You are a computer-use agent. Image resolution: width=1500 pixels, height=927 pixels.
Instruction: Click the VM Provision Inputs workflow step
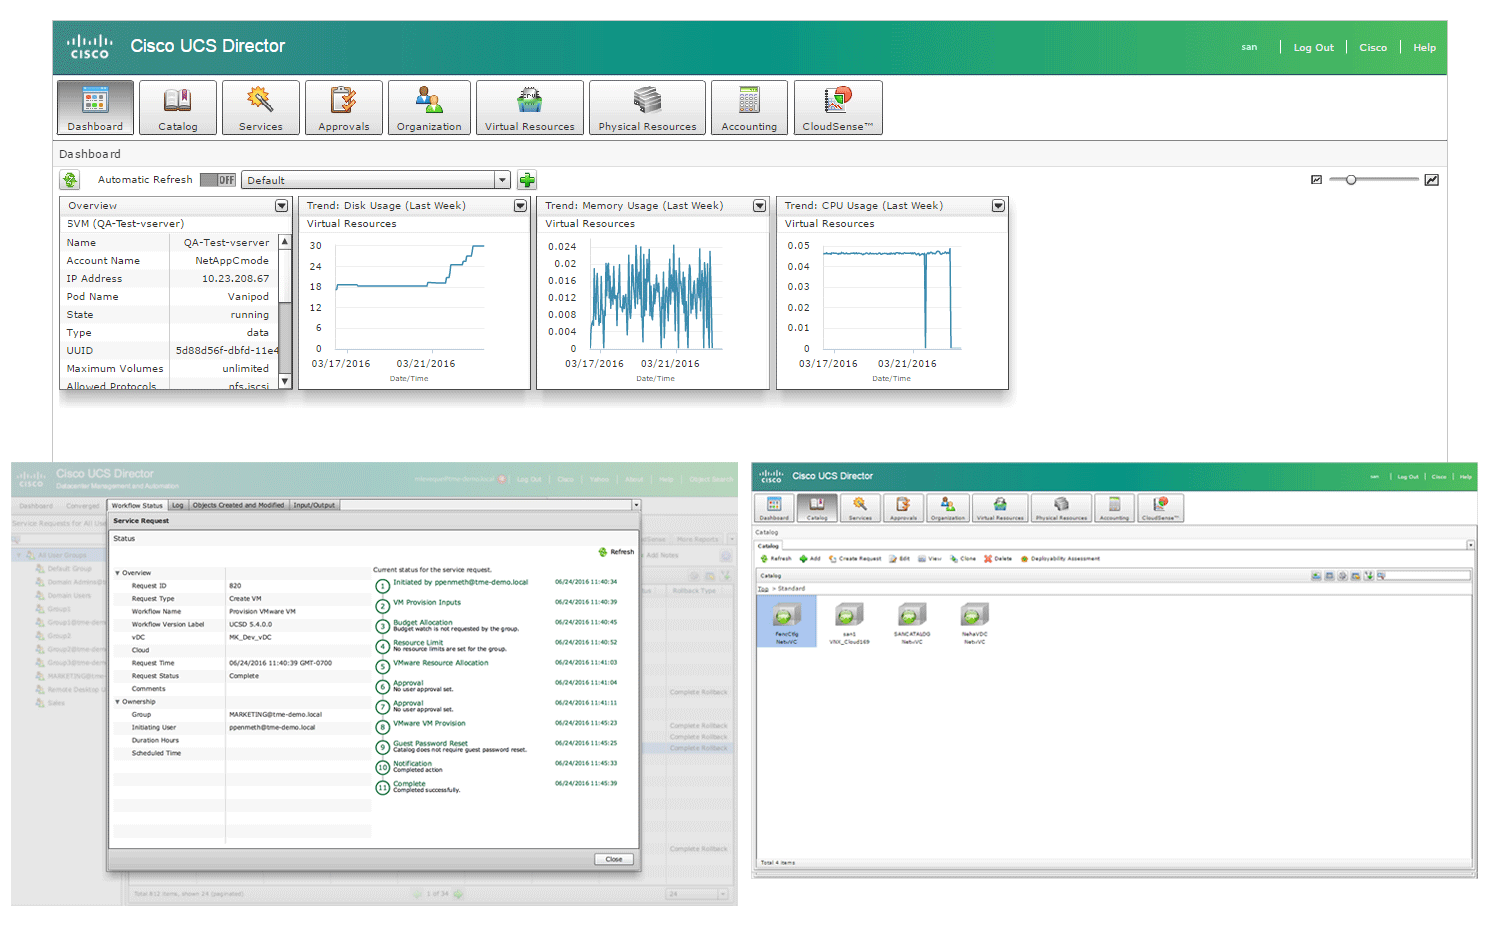pyautogui.click(x=427, y=602)
